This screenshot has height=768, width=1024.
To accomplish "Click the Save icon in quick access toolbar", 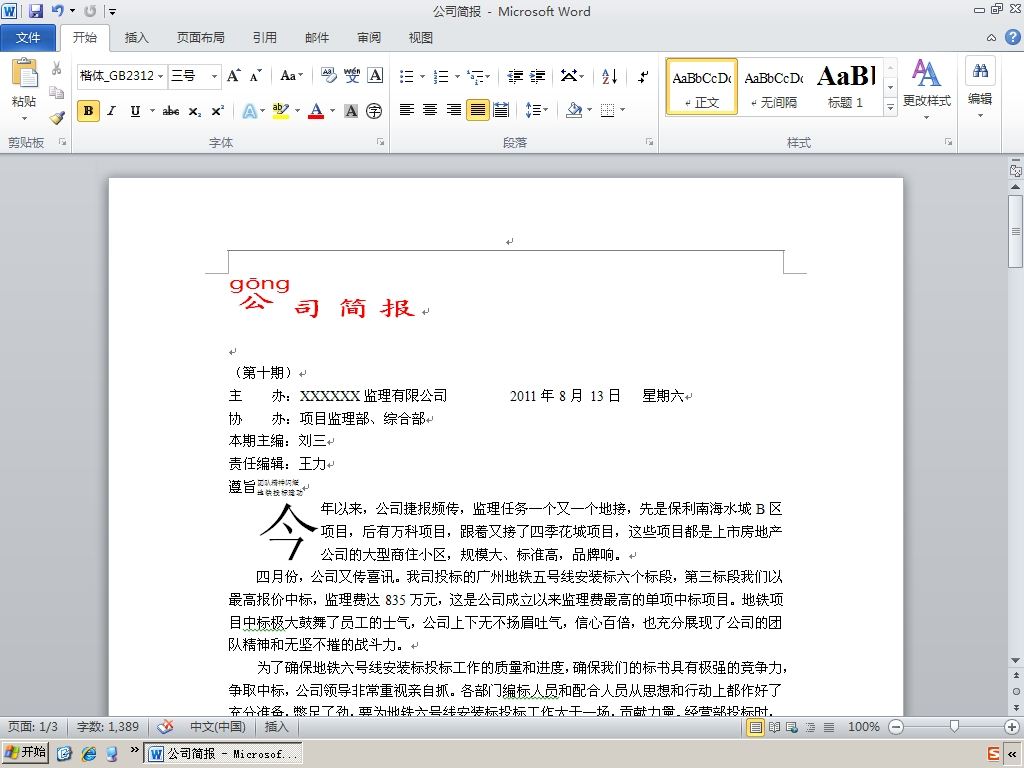I will coord(35,10).
